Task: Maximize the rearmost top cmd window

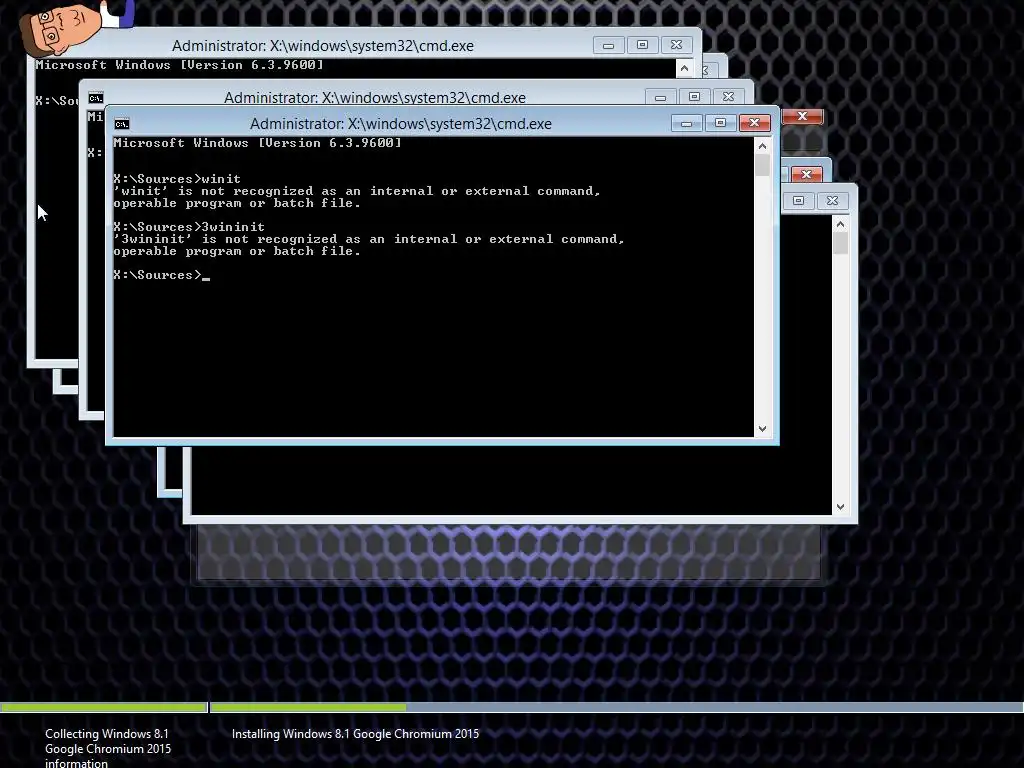Action: [642, 45]
